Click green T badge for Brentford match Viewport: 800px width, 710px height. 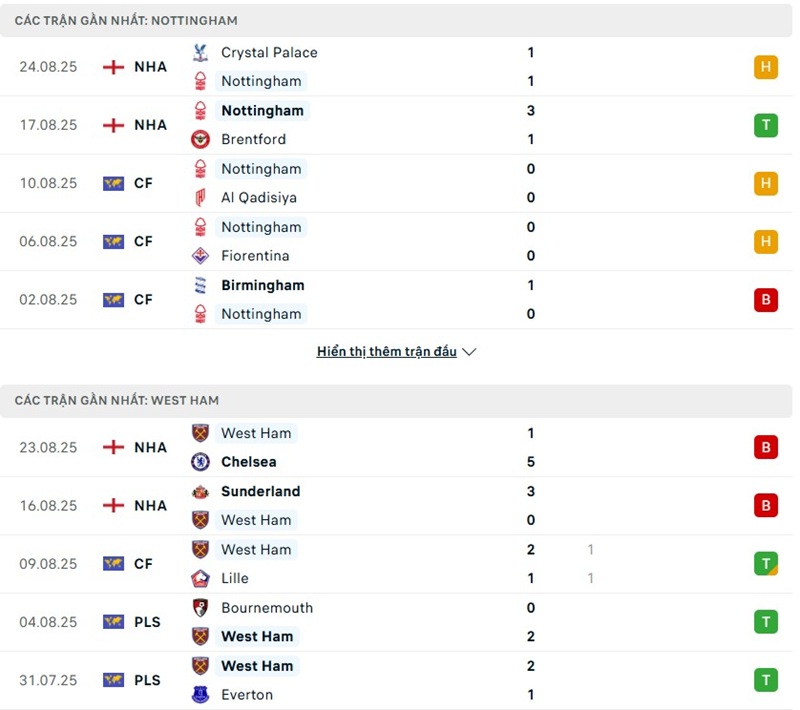(766, 125)
